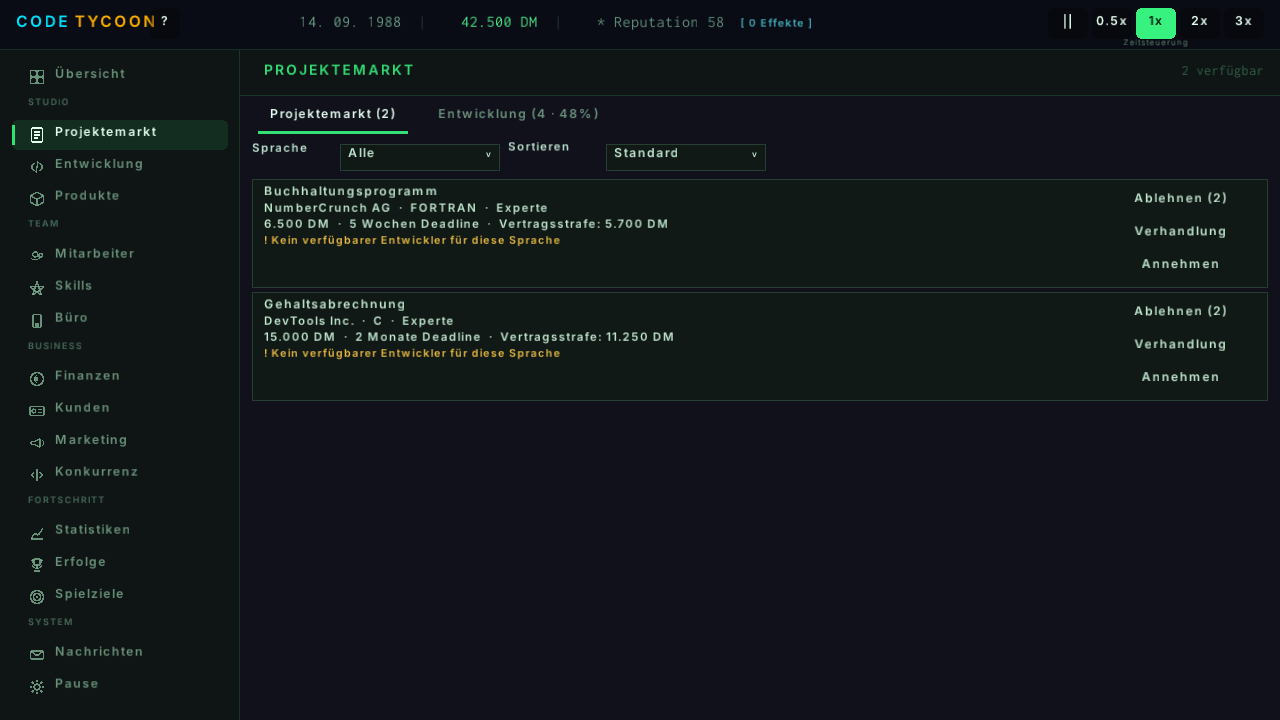Click the '2 verfügbar' counter
1280x720 pixels.
click(1222, 71)
